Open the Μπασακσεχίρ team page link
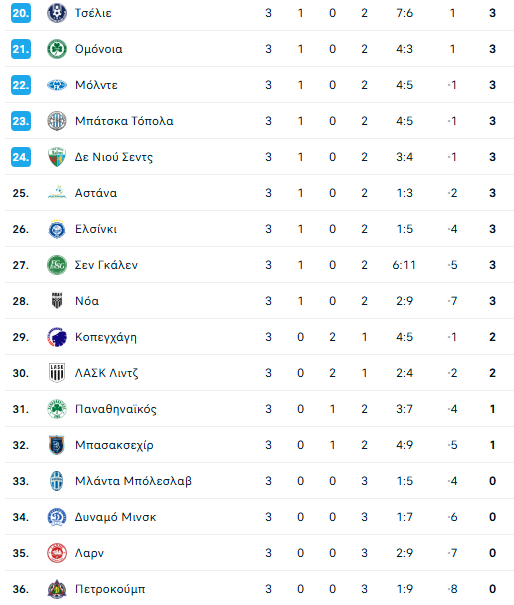This screenshot has height=605, width=514. 114,445
